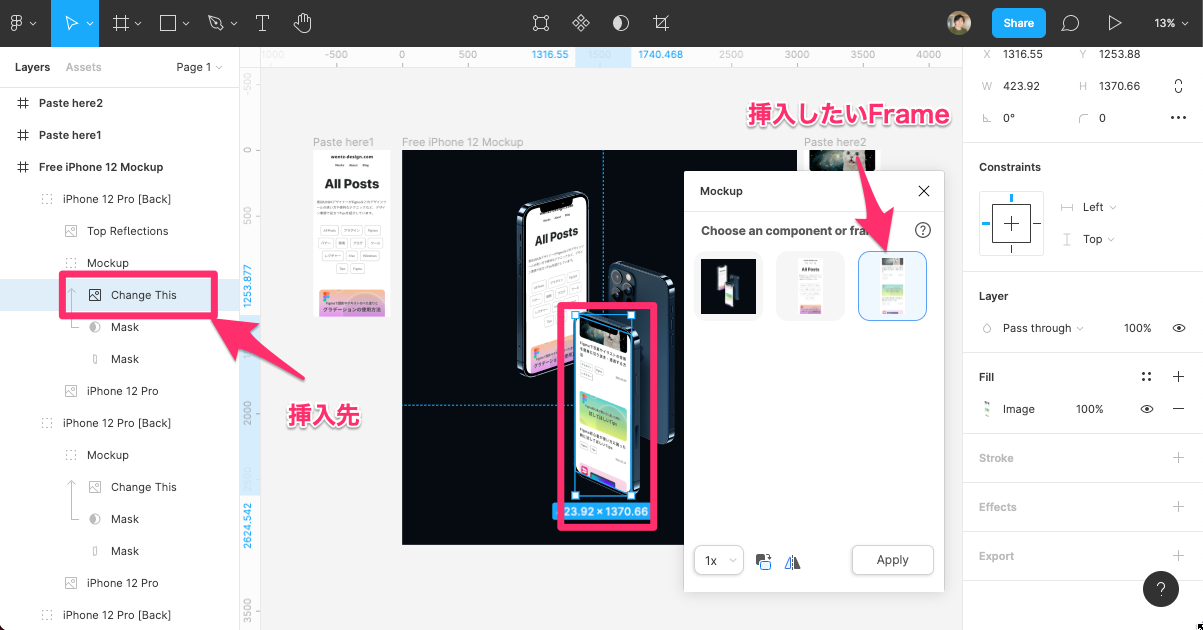Click the Share button
The width and height of the screenshot is (1203, 630).
click(1018, 22)
